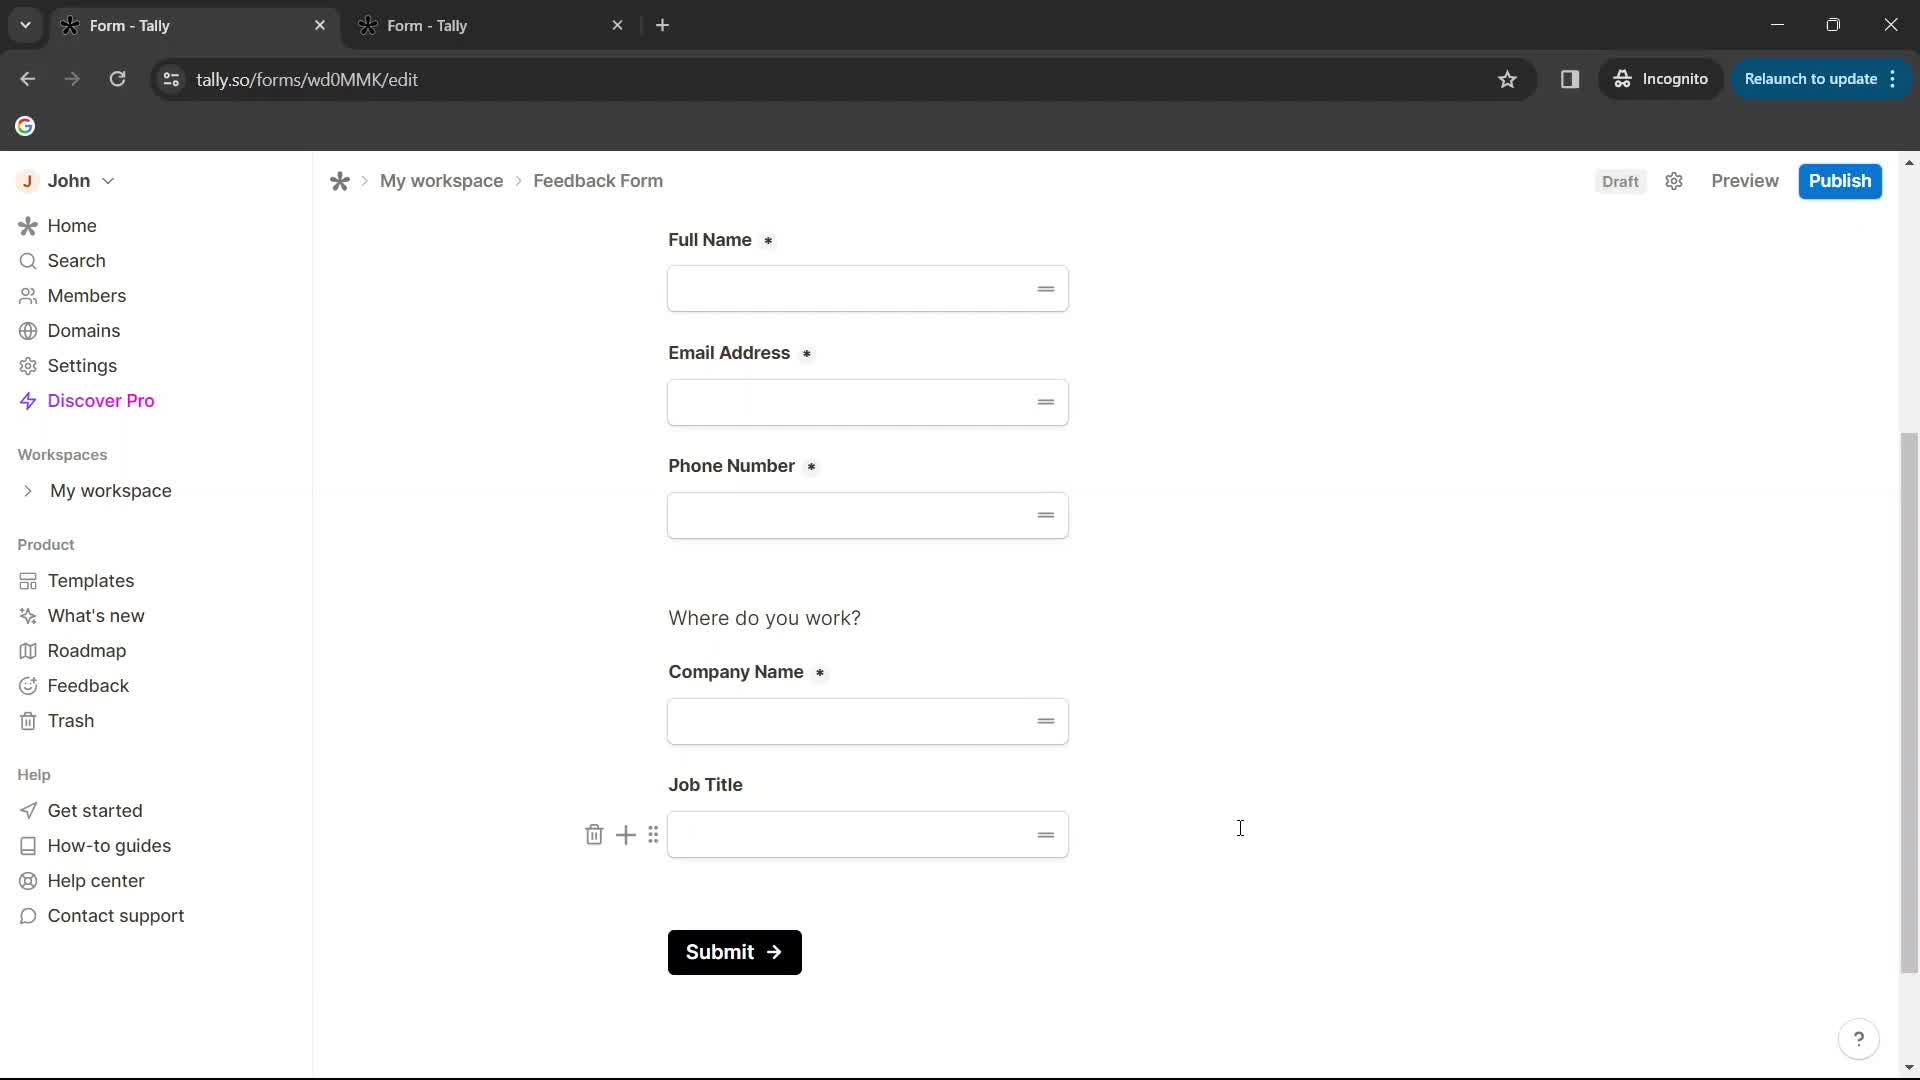The width and height of the screenshot is (1920, 1080).
Task: Click the Preview button
Action: point(1745,181)
